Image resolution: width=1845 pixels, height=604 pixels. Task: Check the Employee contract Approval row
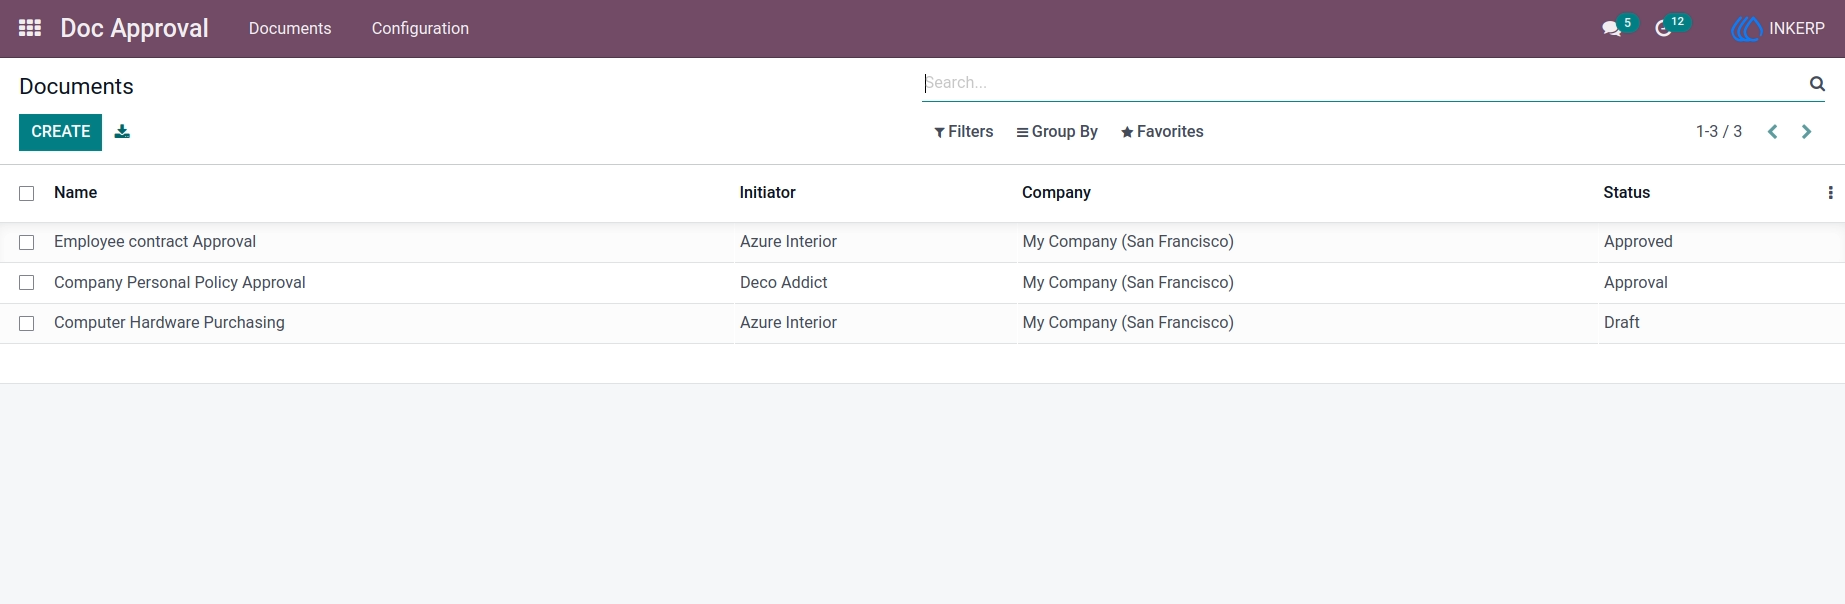coord(27,243)
